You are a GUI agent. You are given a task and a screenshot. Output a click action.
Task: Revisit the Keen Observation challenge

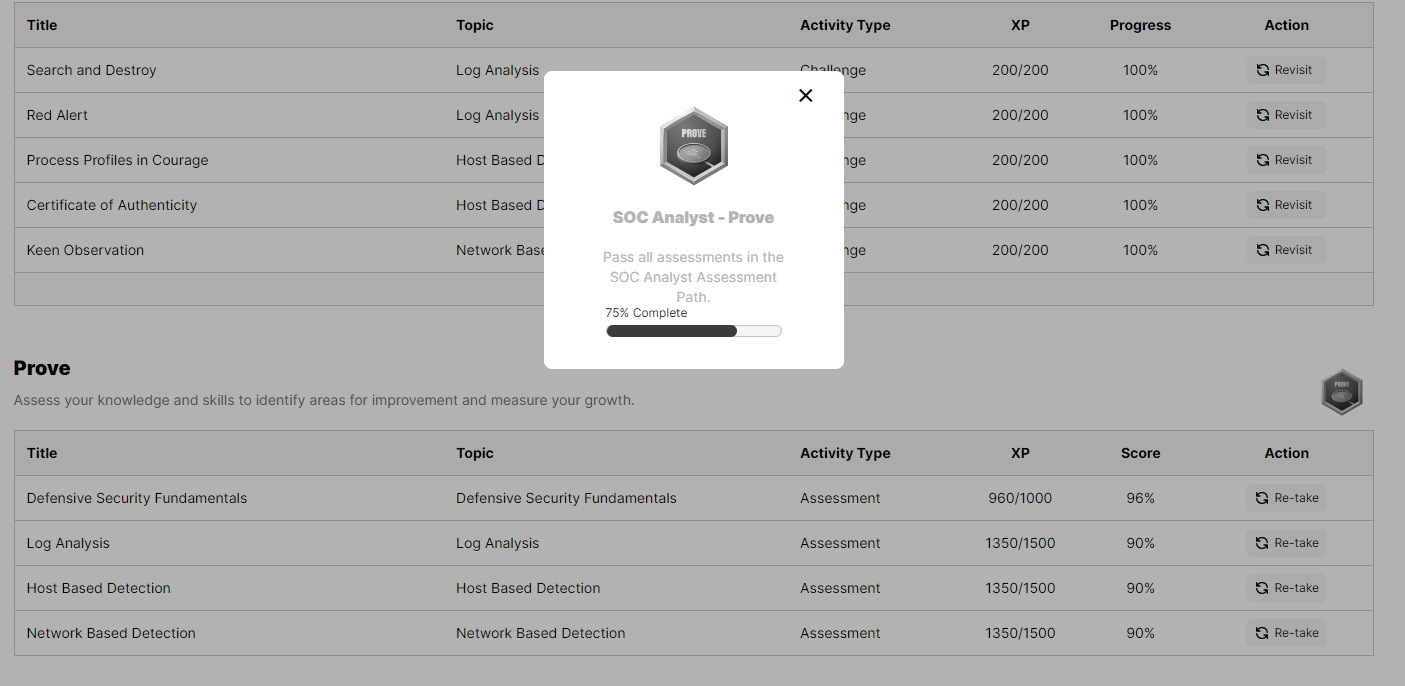tap(1286, 250)
